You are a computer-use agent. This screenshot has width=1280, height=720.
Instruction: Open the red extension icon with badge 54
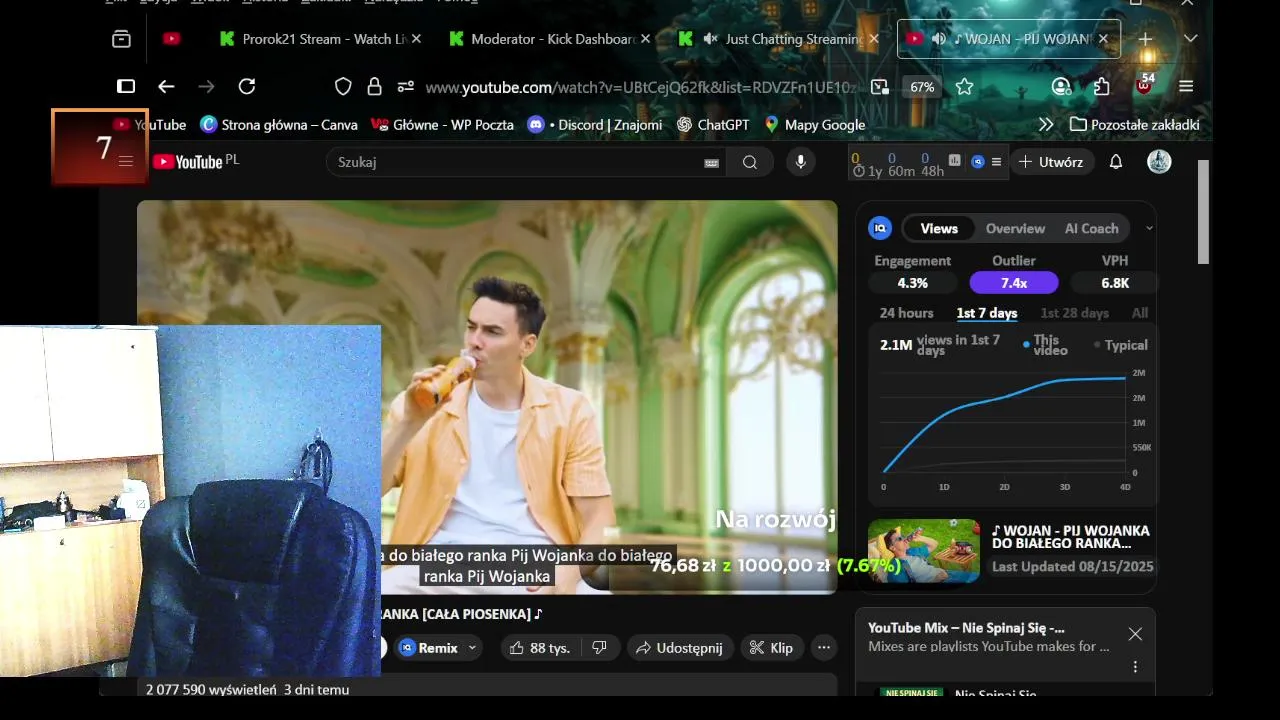coord(1144,85)
